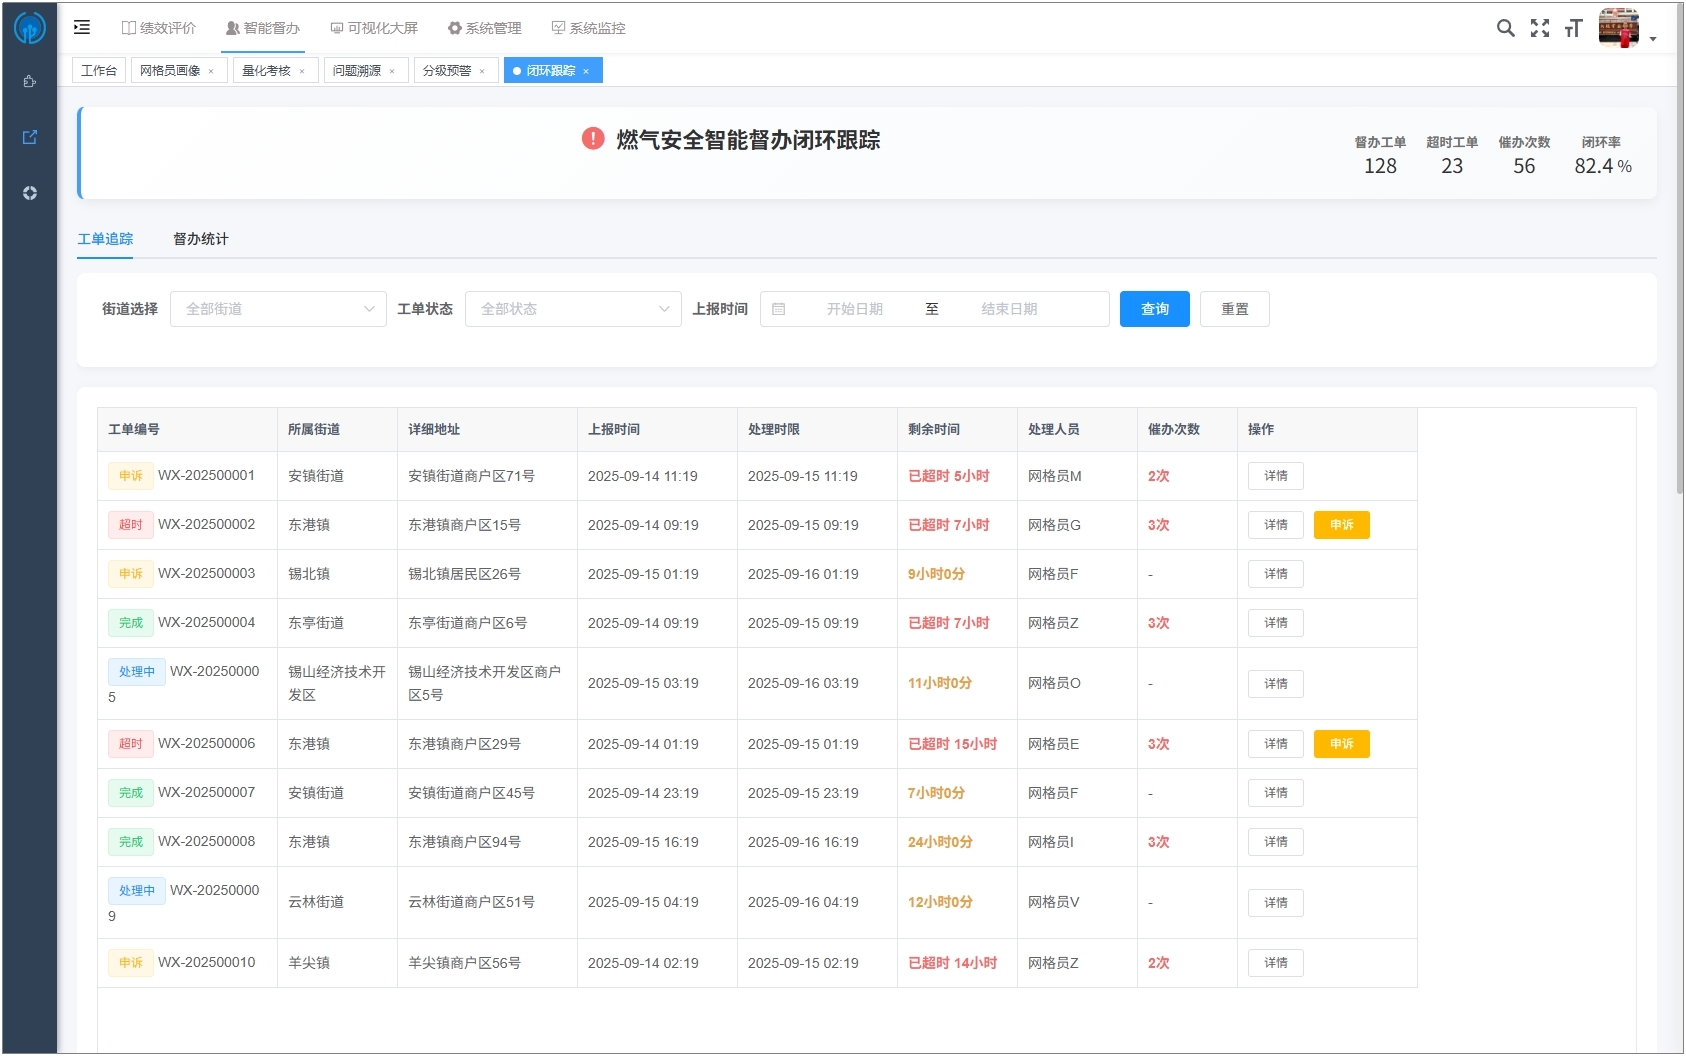Click the font size adjustment icon
Viewport: 1686px width, 1058px height.
1574,28
